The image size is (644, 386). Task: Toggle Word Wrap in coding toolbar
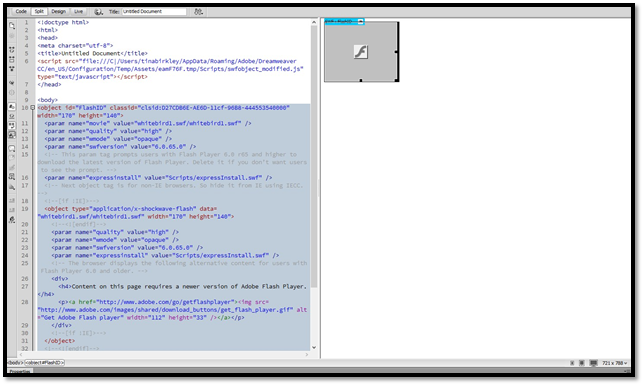click(12, 125)
